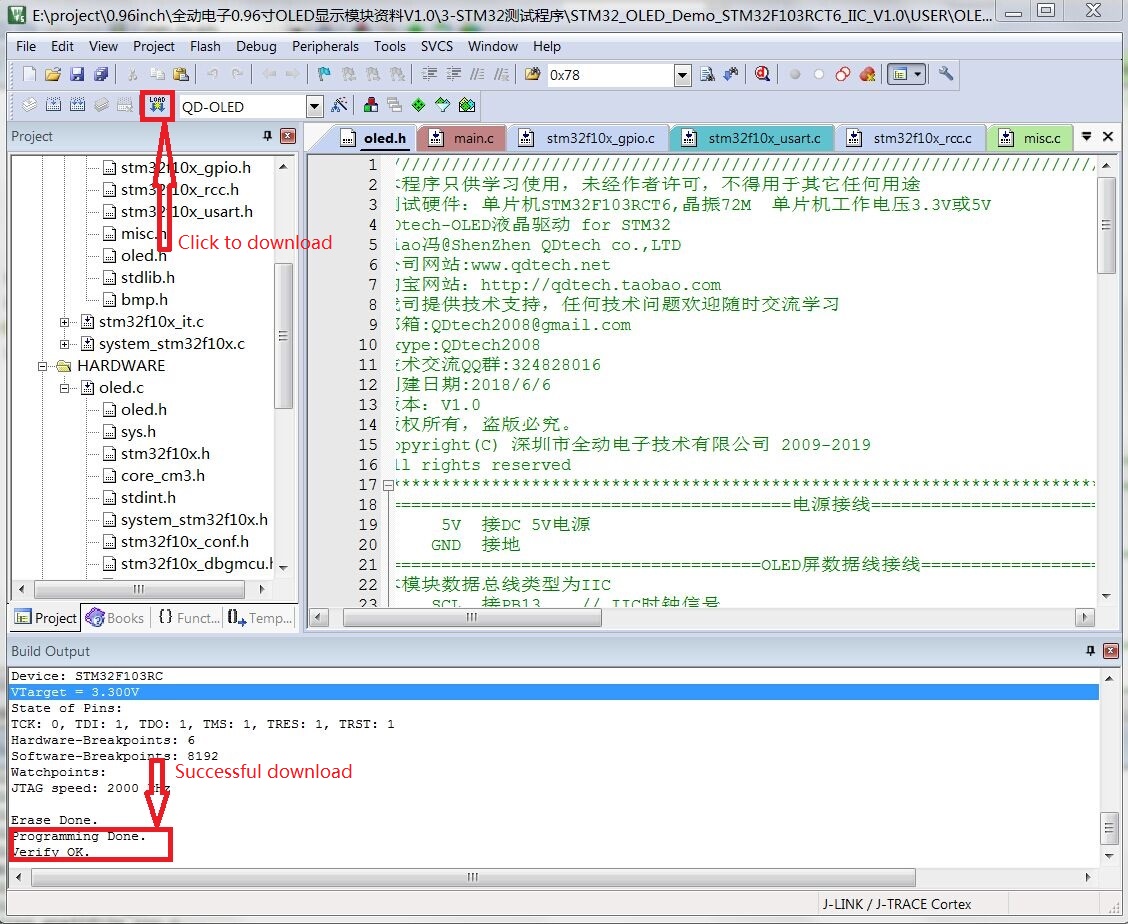Collapse the HARDWARE folder in tree
The width and height of the screenshot is (1128, 924).
point(44,366)
